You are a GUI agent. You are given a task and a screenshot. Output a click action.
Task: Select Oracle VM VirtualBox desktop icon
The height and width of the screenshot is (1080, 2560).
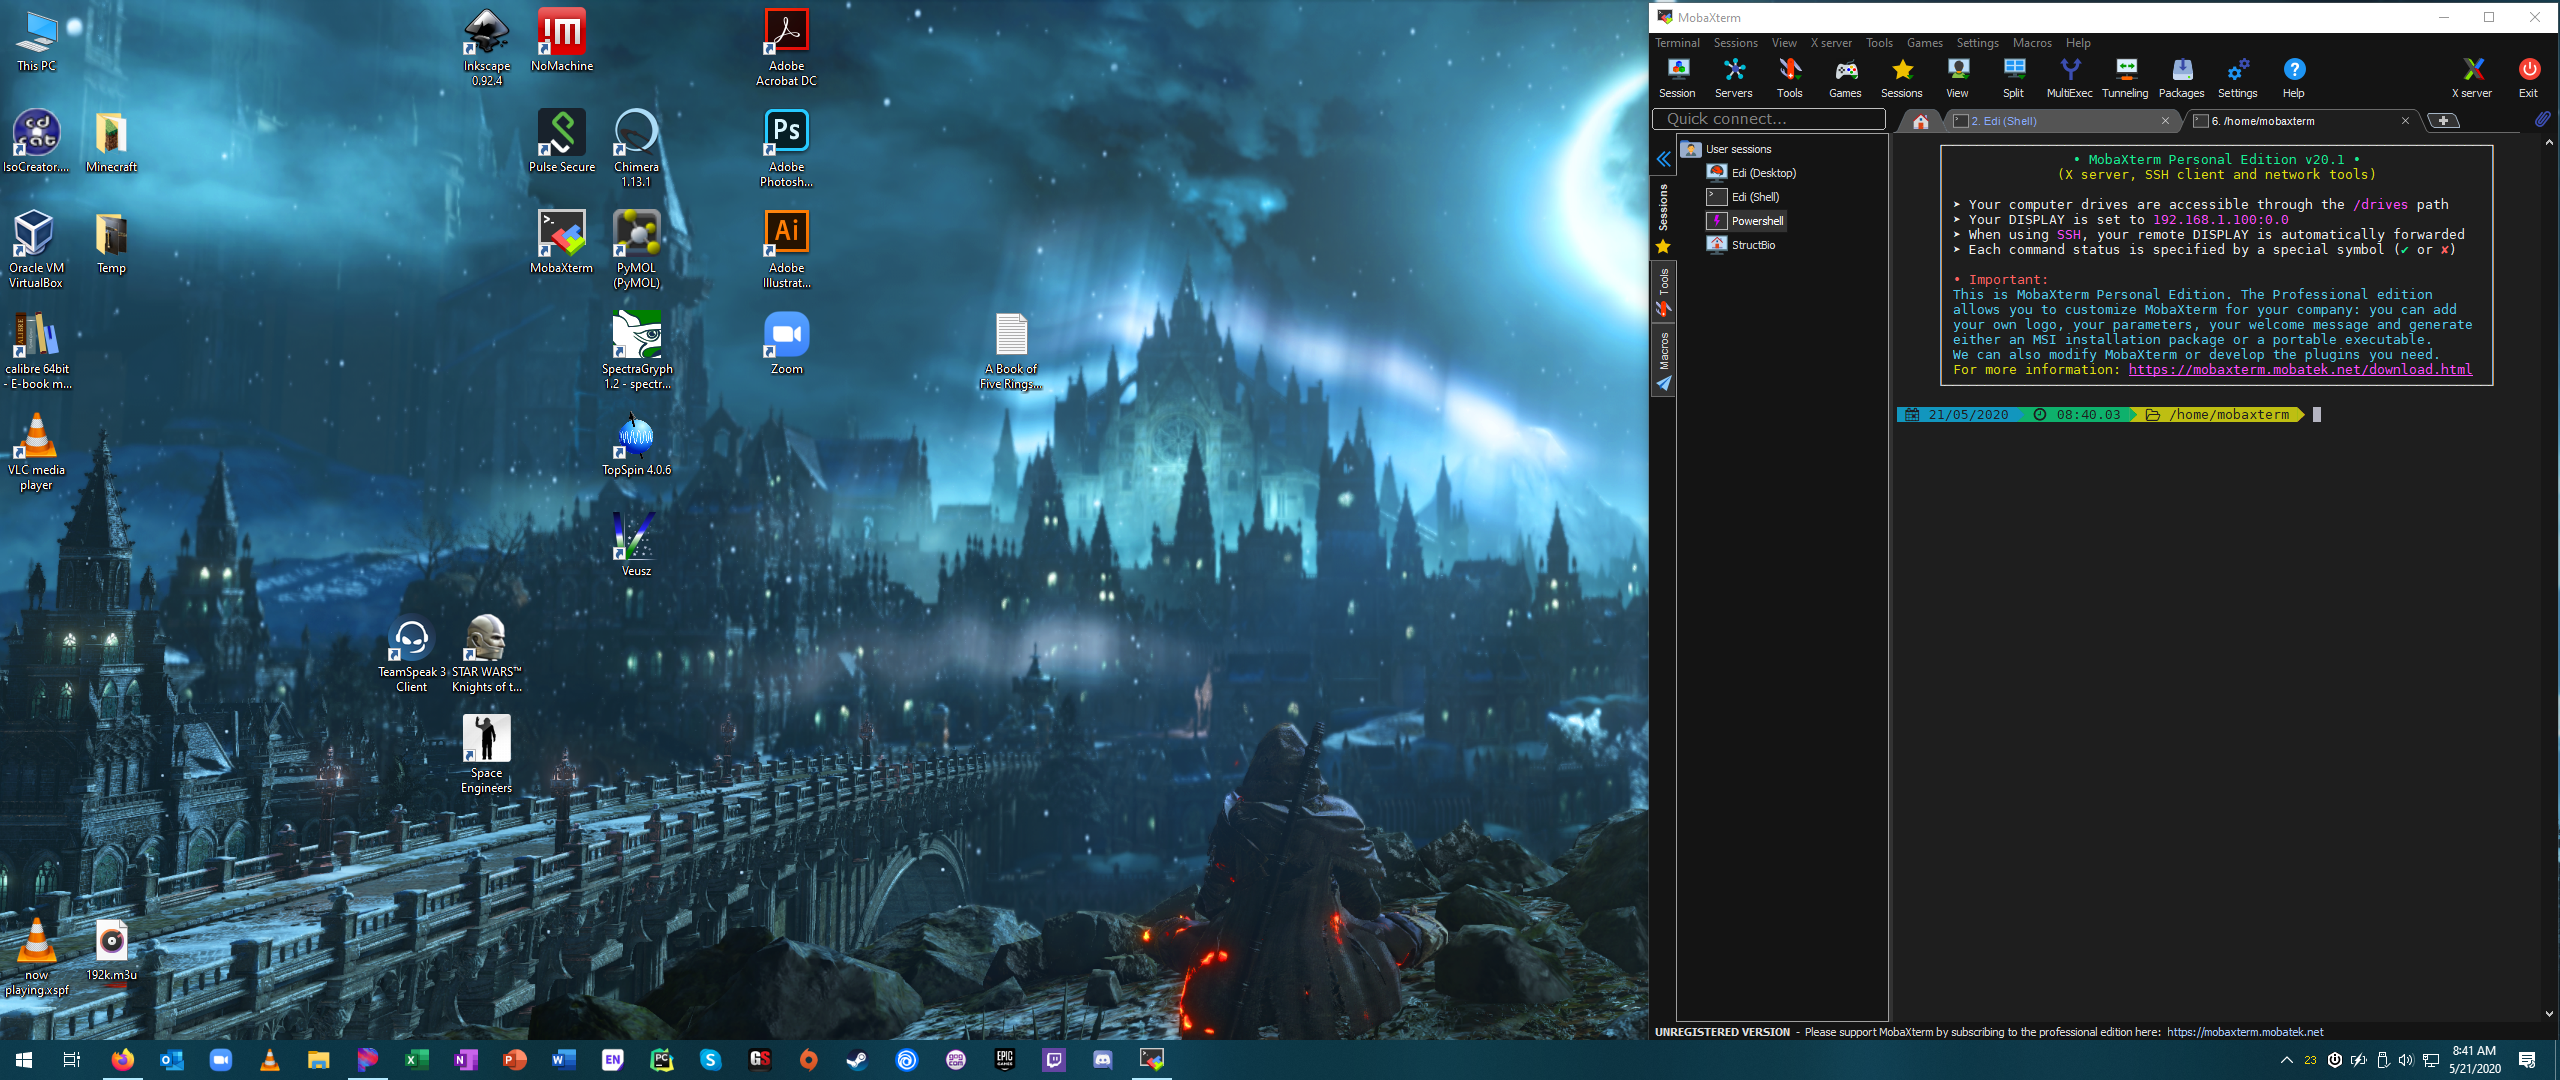pyautogui.click(x=36, y=249)
